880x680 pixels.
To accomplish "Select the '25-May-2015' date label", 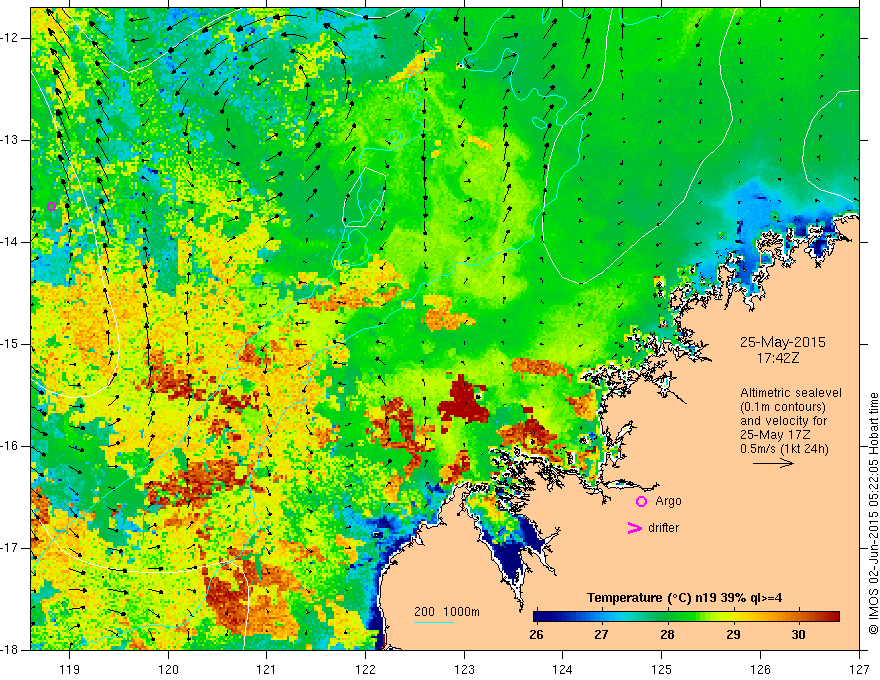I will coord(782,342).
